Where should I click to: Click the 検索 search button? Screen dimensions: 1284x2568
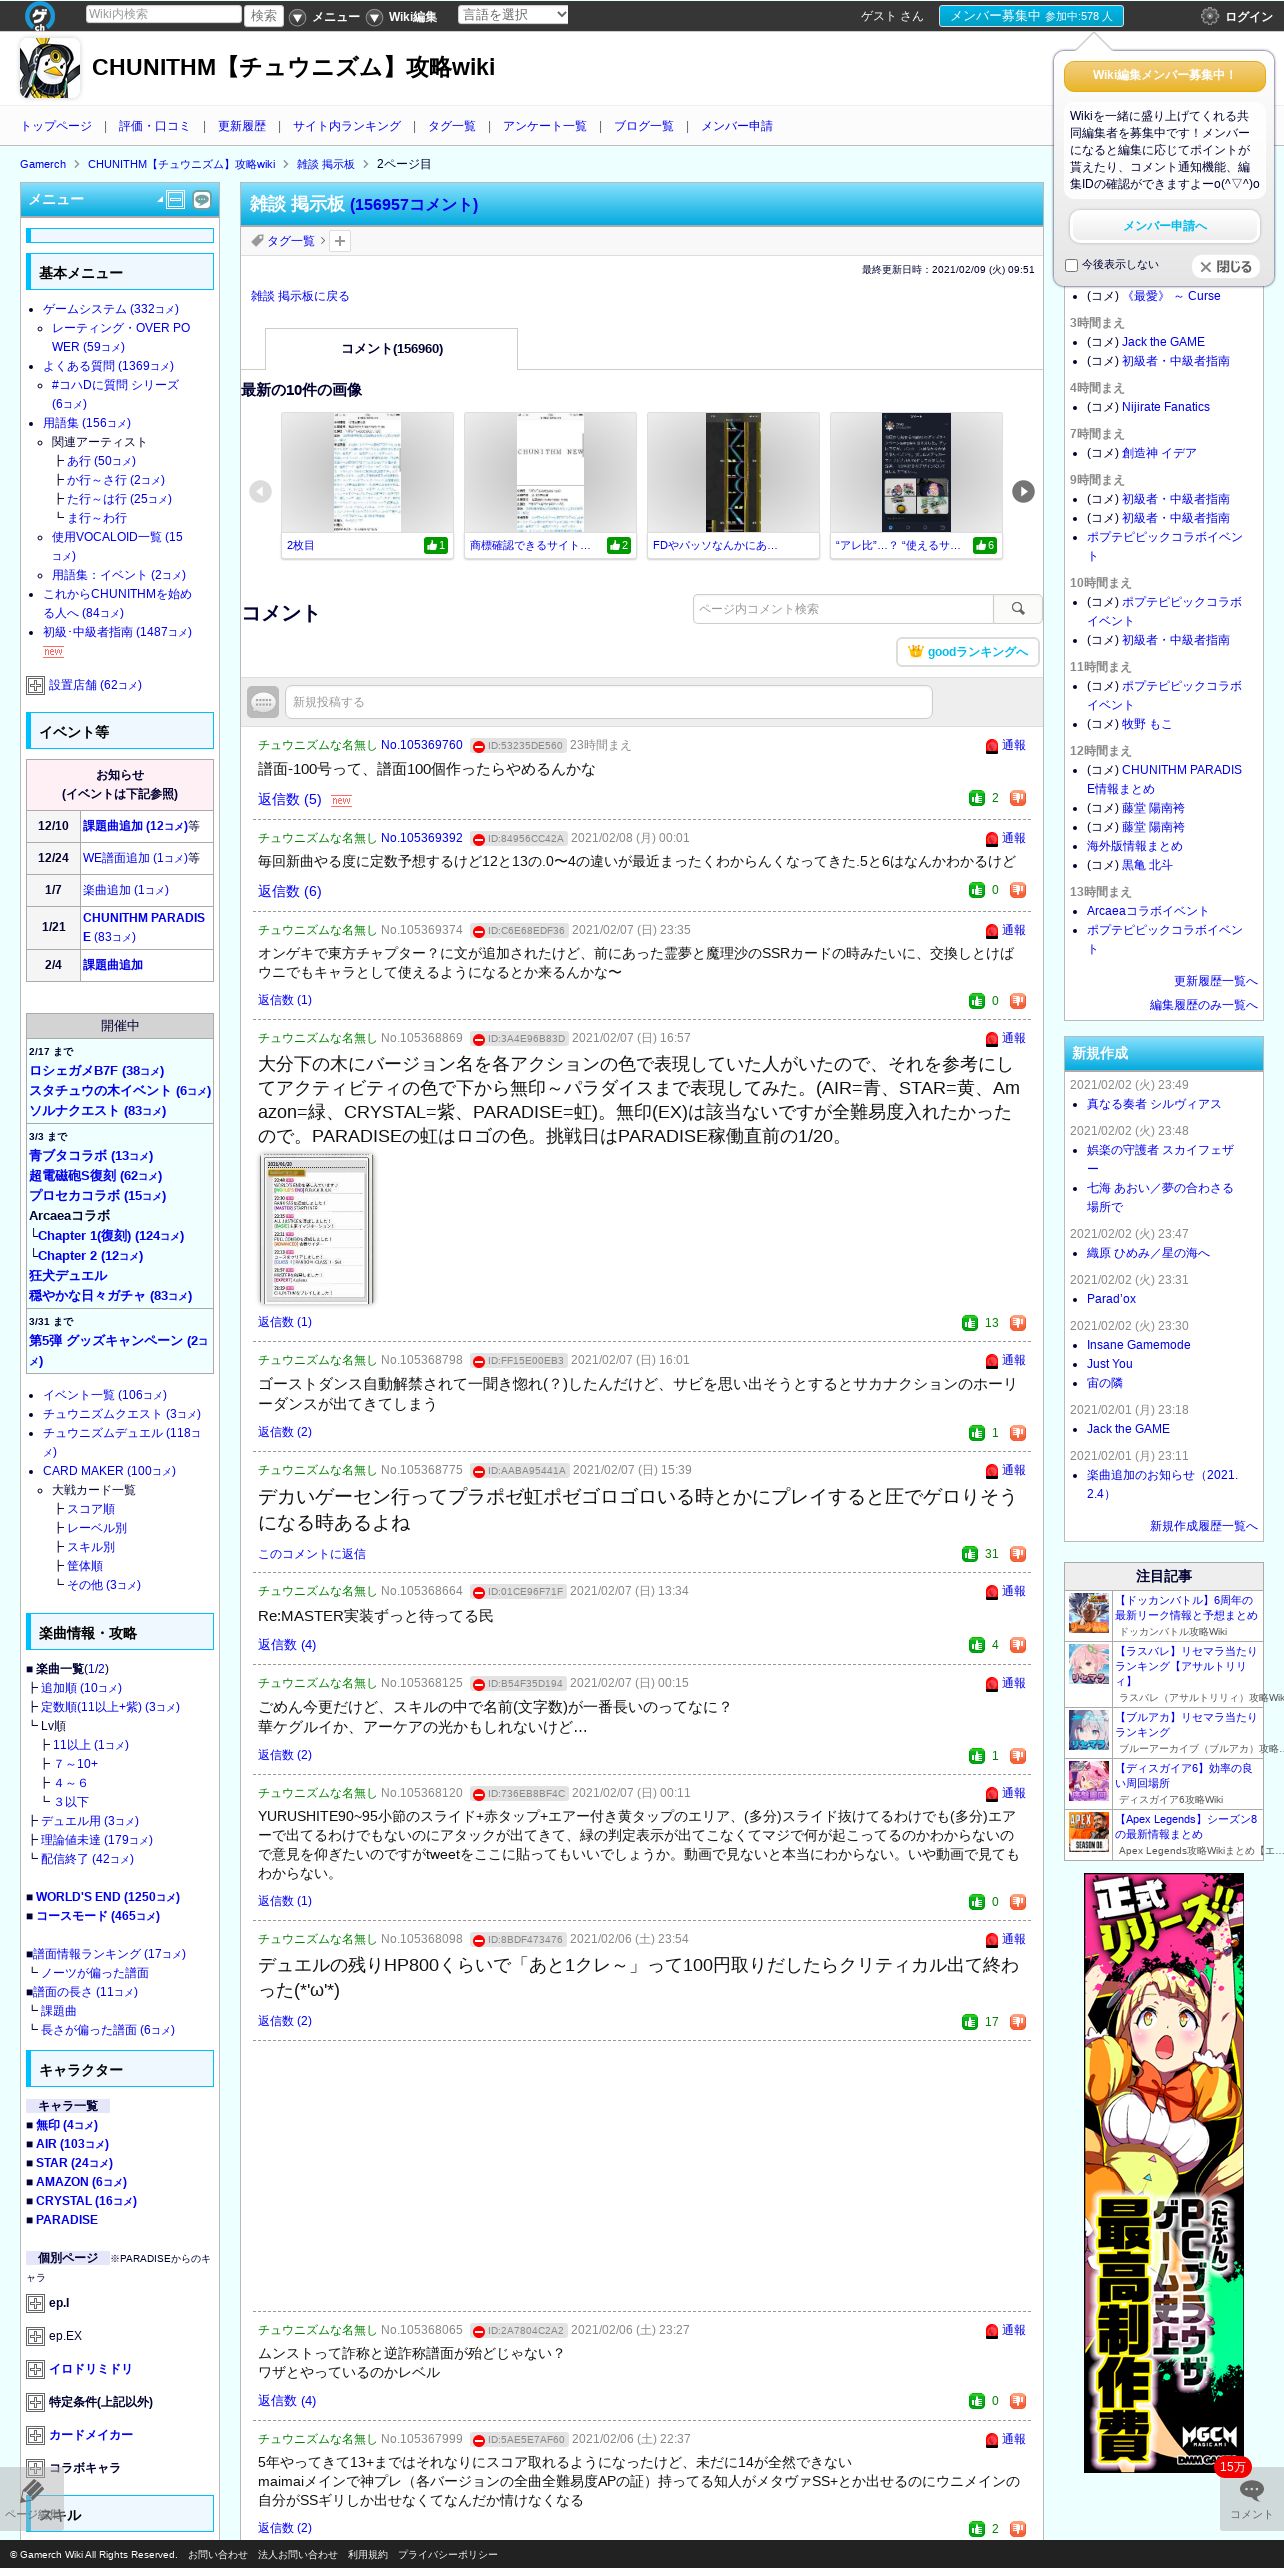coord(264,15)
